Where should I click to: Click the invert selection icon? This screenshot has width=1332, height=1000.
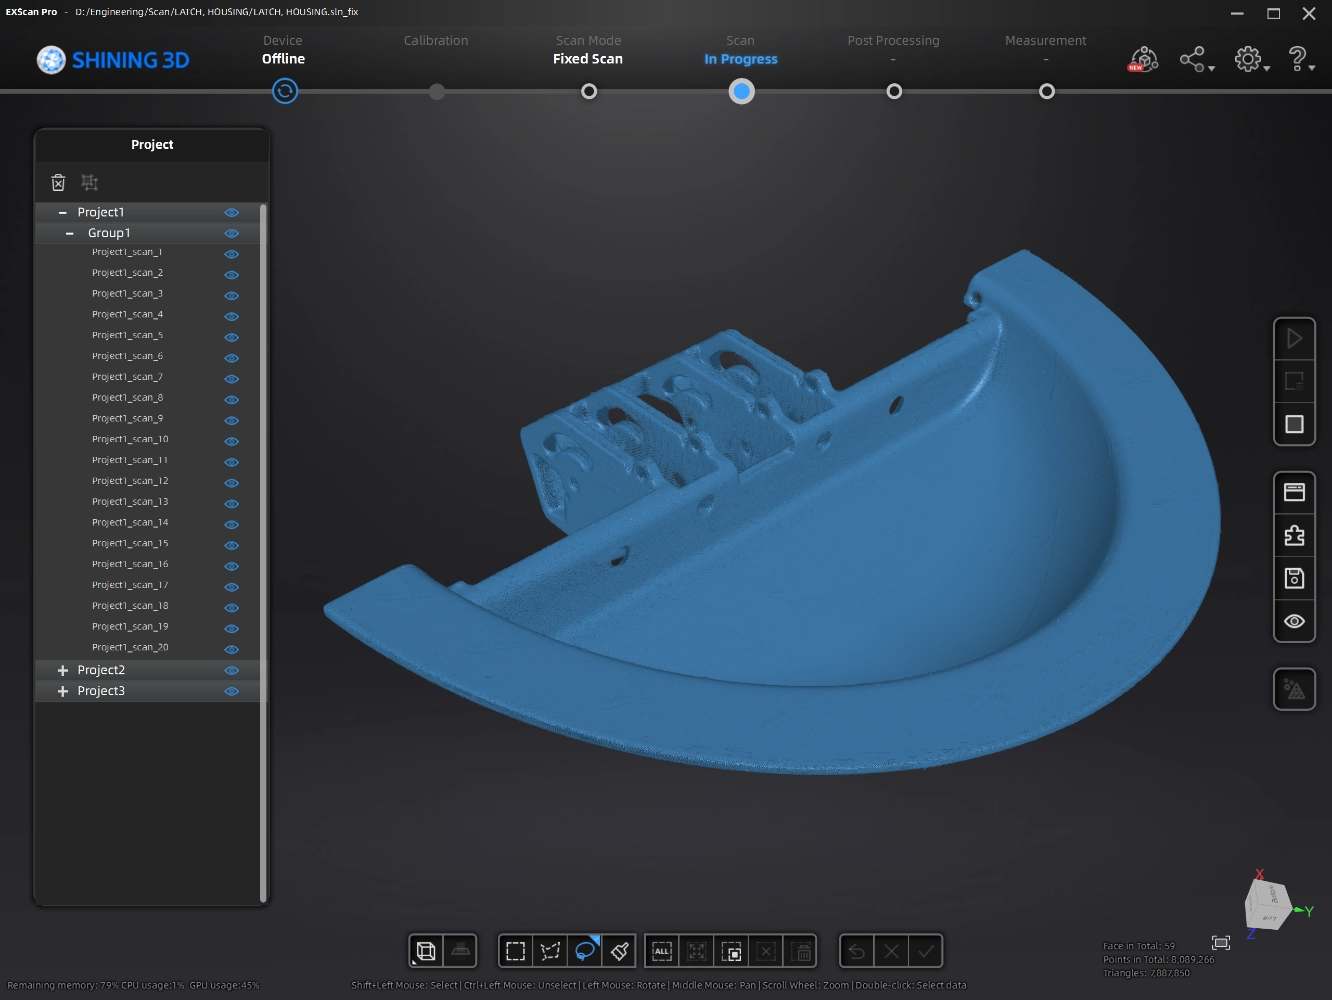click(x=732, y=951)
